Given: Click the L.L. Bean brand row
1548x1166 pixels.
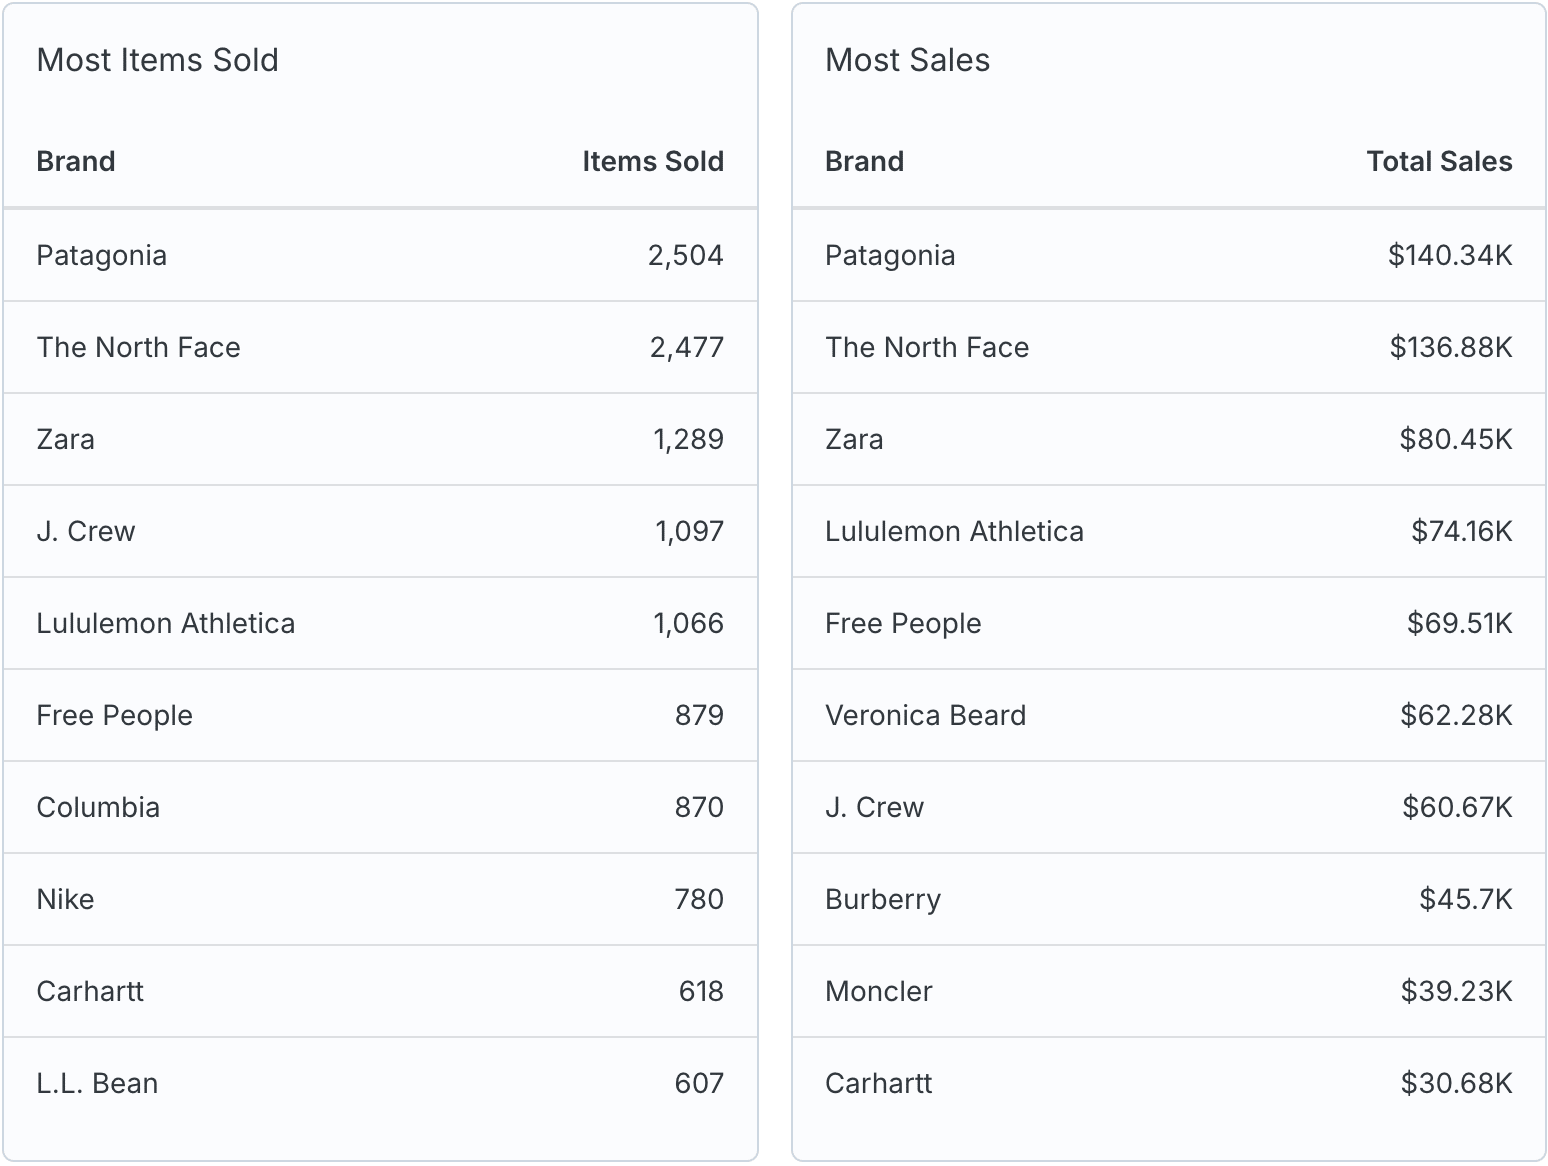Looking at the screenshot, I should (380, 1083).
